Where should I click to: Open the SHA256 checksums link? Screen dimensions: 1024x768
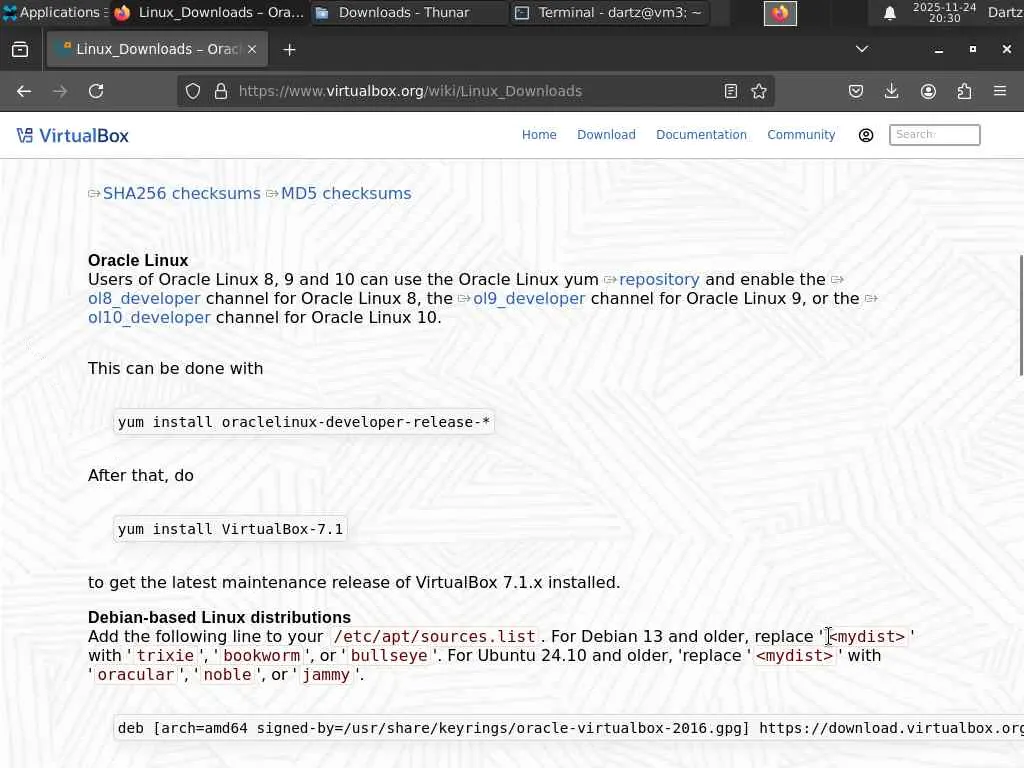click(x=182, y=194)
